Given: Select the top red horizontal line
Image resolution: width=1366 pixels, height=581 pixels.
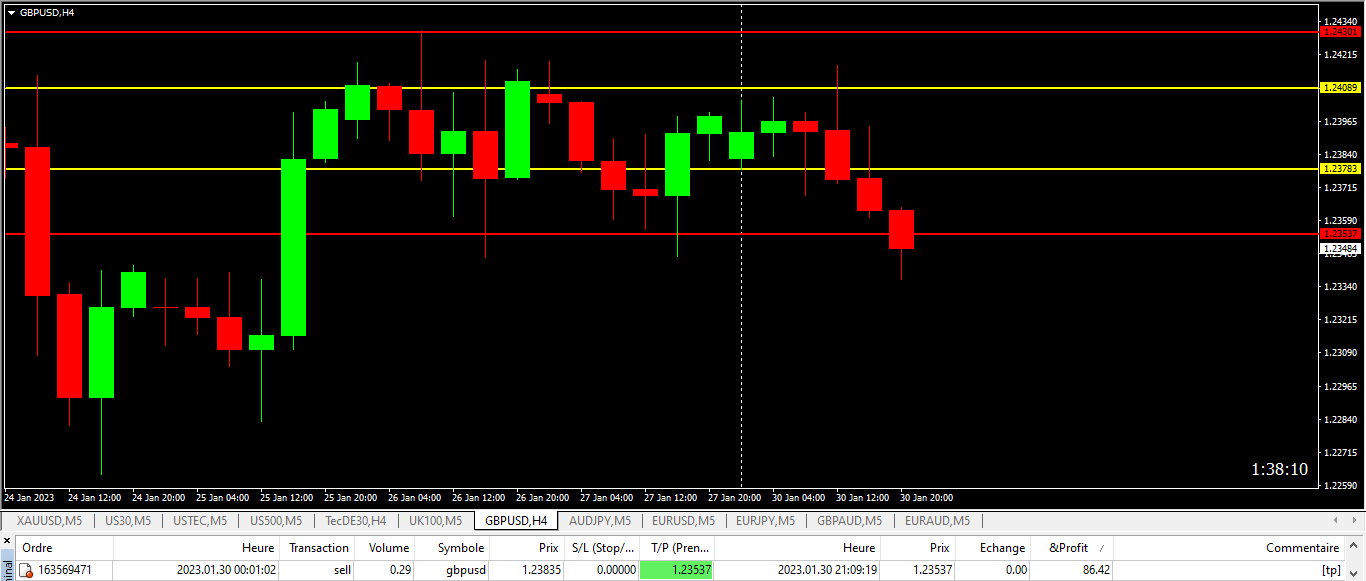Looking at the screenshot, I should click(660, 32).
